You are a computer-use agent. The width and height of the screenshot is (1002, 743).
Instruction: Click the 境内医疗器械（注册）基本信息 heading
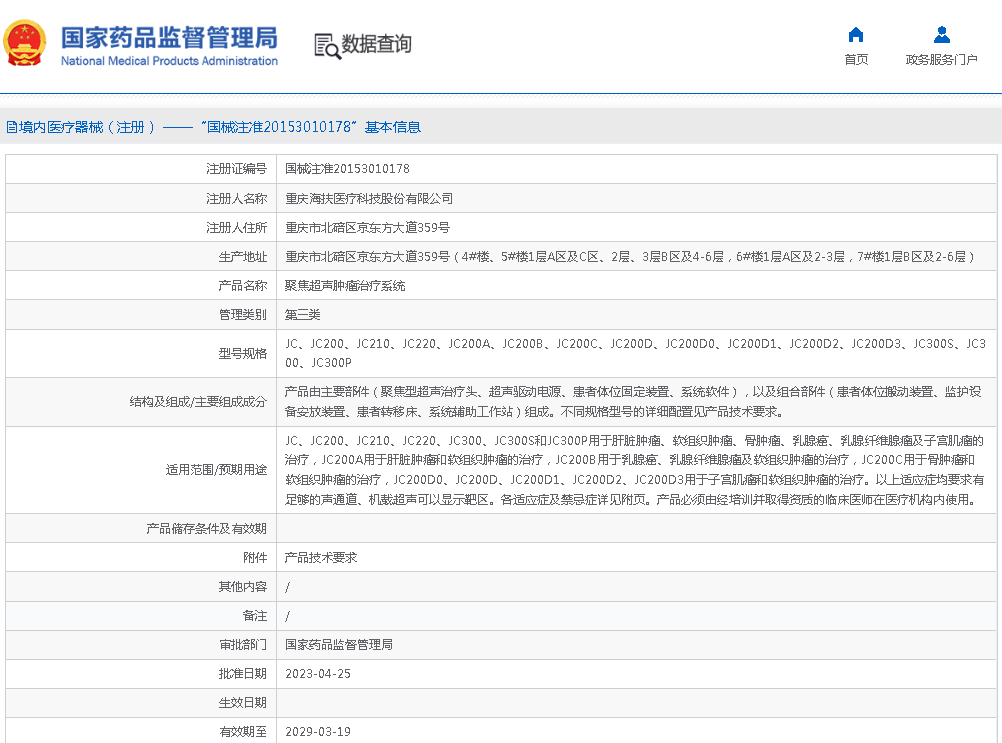[x=213, y=127]
